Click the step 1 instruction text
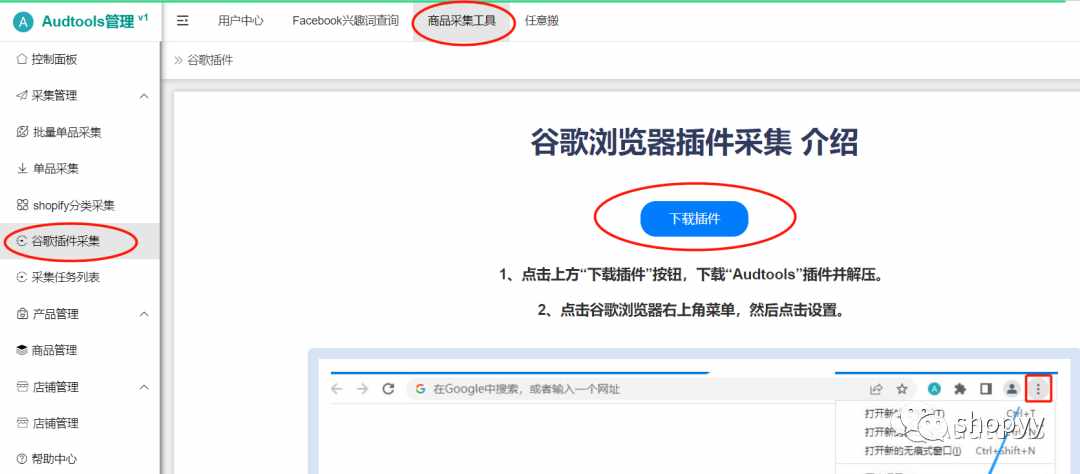 coord(691,275)
